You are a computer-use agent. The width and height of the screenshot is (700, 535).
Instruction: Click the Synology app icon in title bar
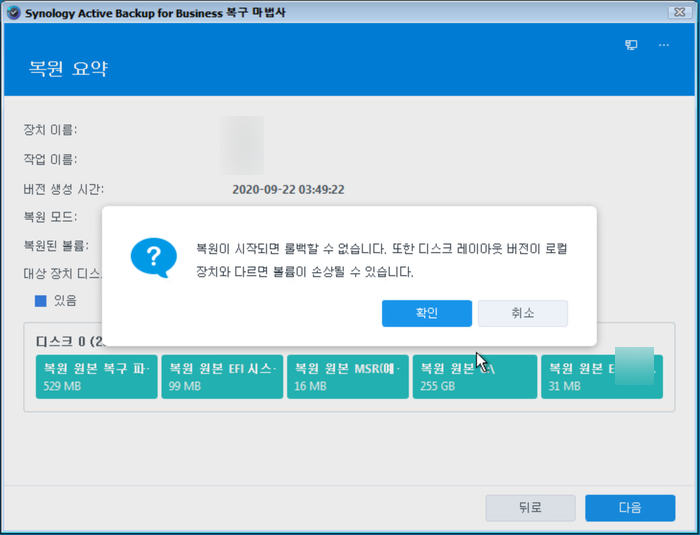(14, 13)
